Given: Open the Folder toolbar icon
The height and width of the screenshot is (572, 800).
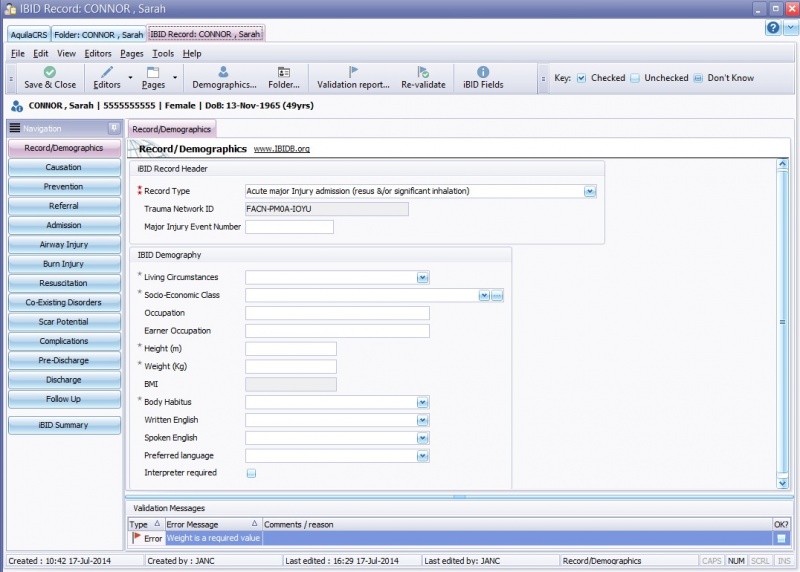Looking at the screenshot, I should pos(284,73).
